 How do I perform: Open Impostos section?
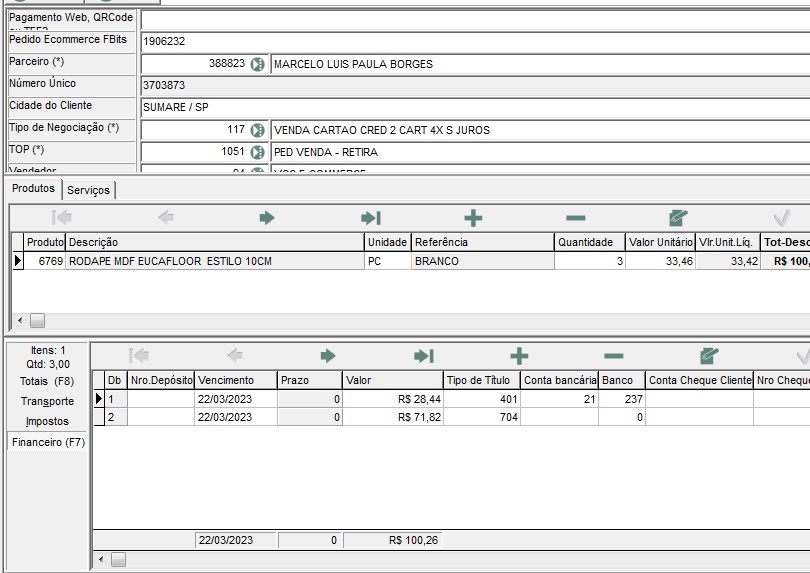pos(47,421)
